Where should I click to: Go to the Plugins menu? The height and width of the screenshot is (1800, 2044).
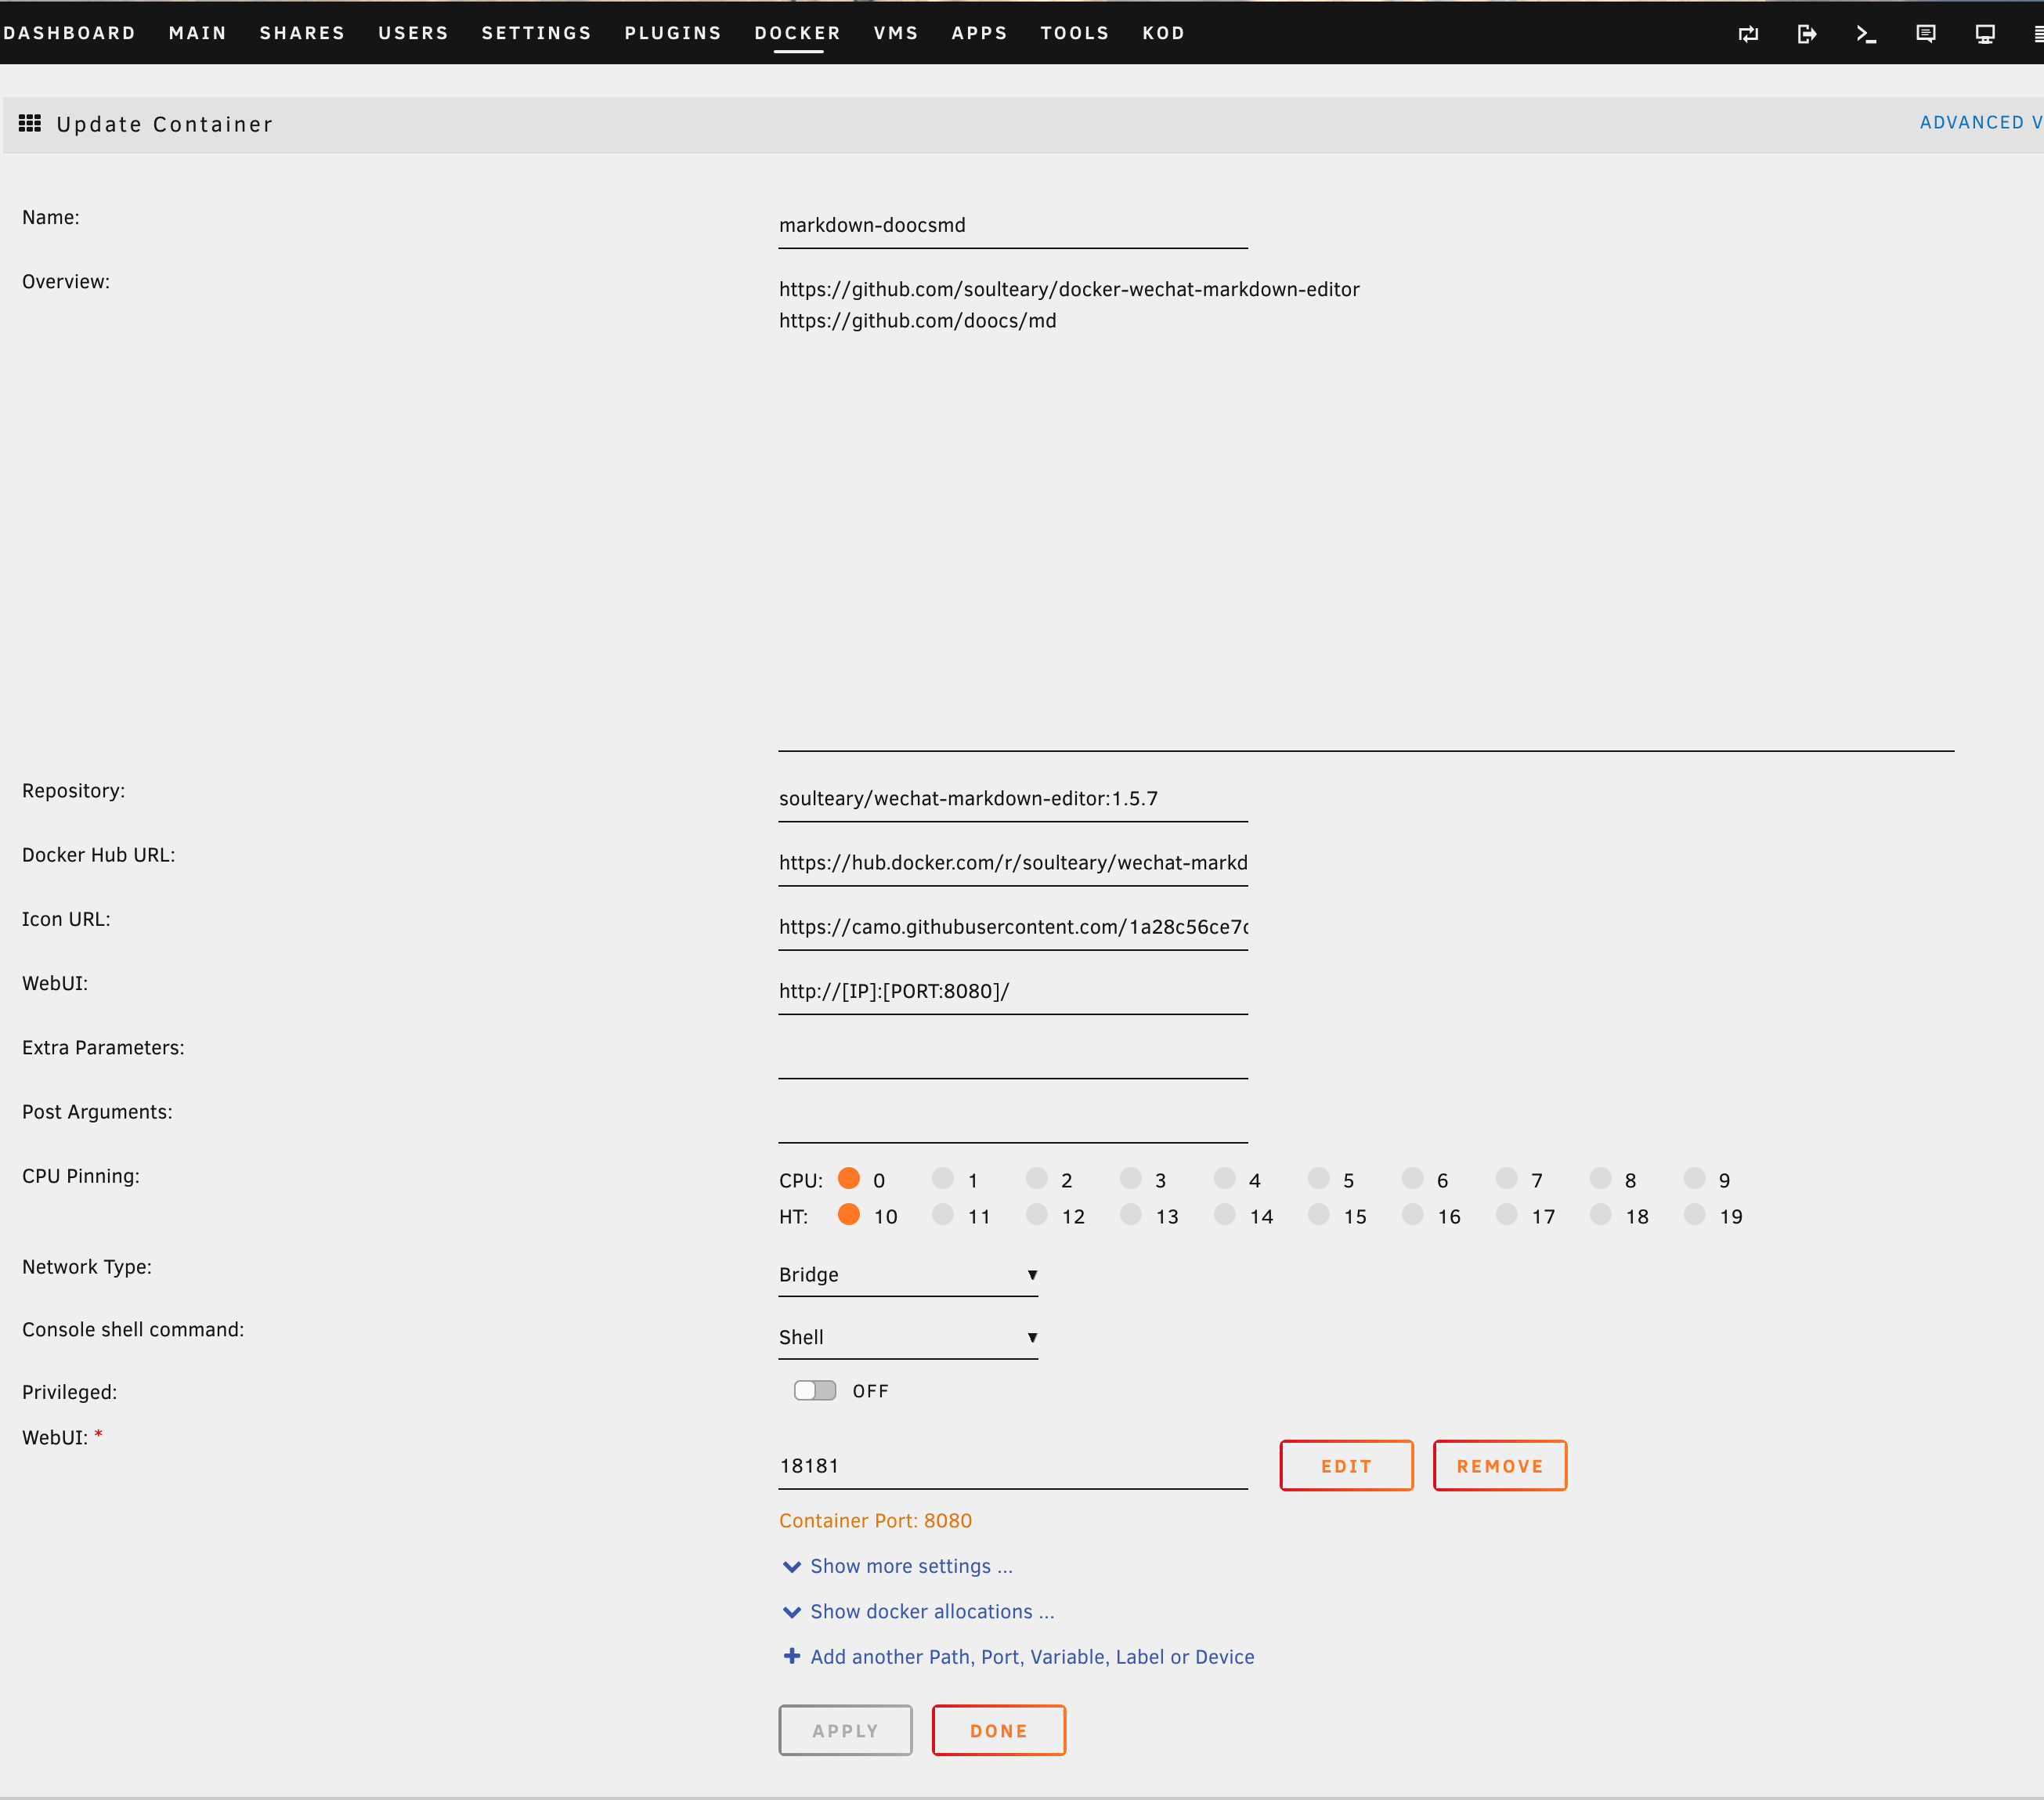tap(672, 33)
